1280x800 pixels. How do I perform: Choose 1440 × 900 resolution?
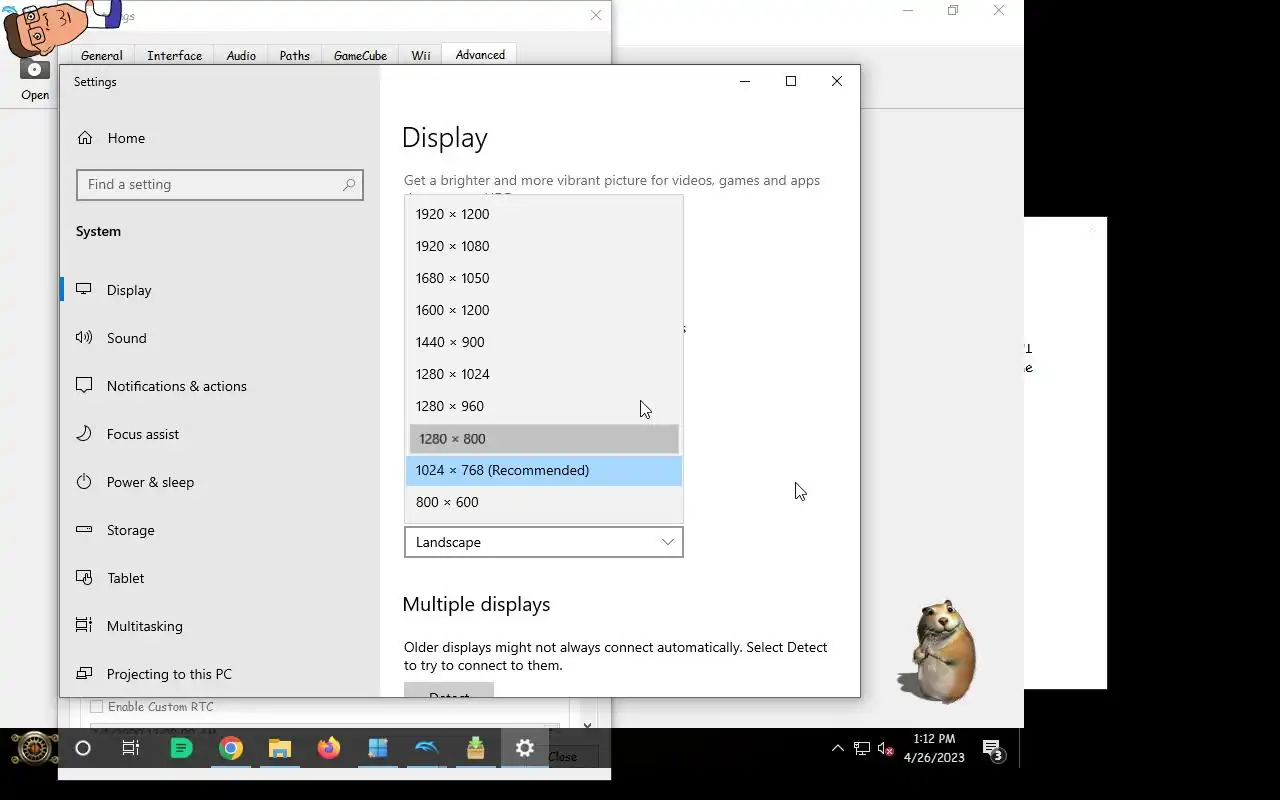[543, 342]
